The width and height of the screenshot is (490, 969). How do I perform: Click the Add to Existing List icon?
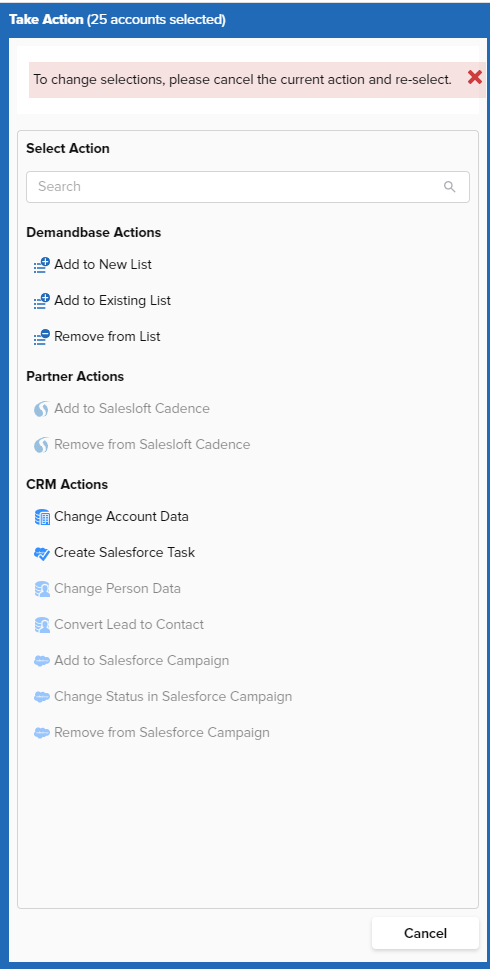41,302
